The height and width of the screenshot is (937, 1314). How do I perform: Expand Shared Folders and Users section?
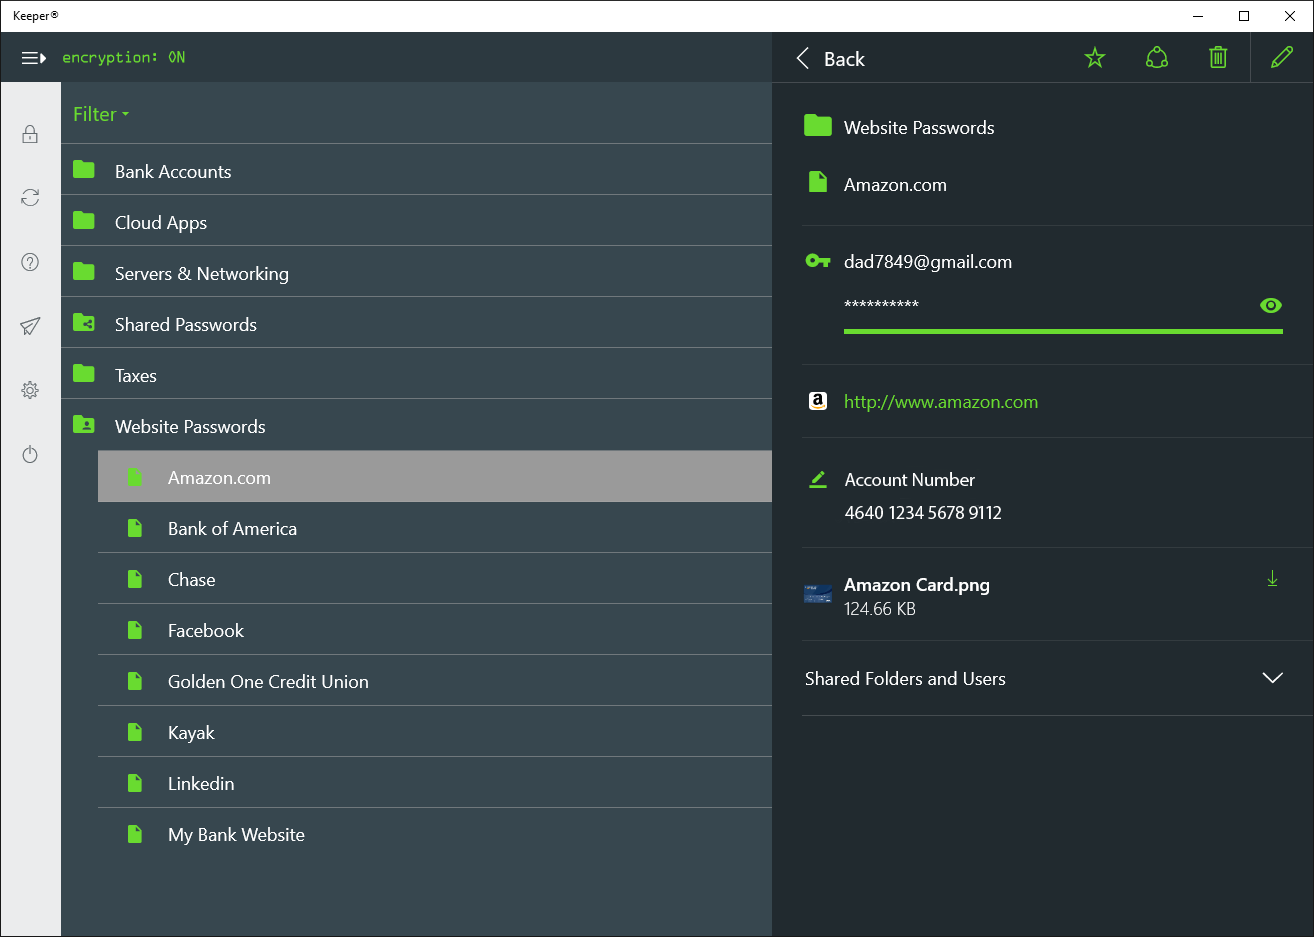coord(1272,678)
